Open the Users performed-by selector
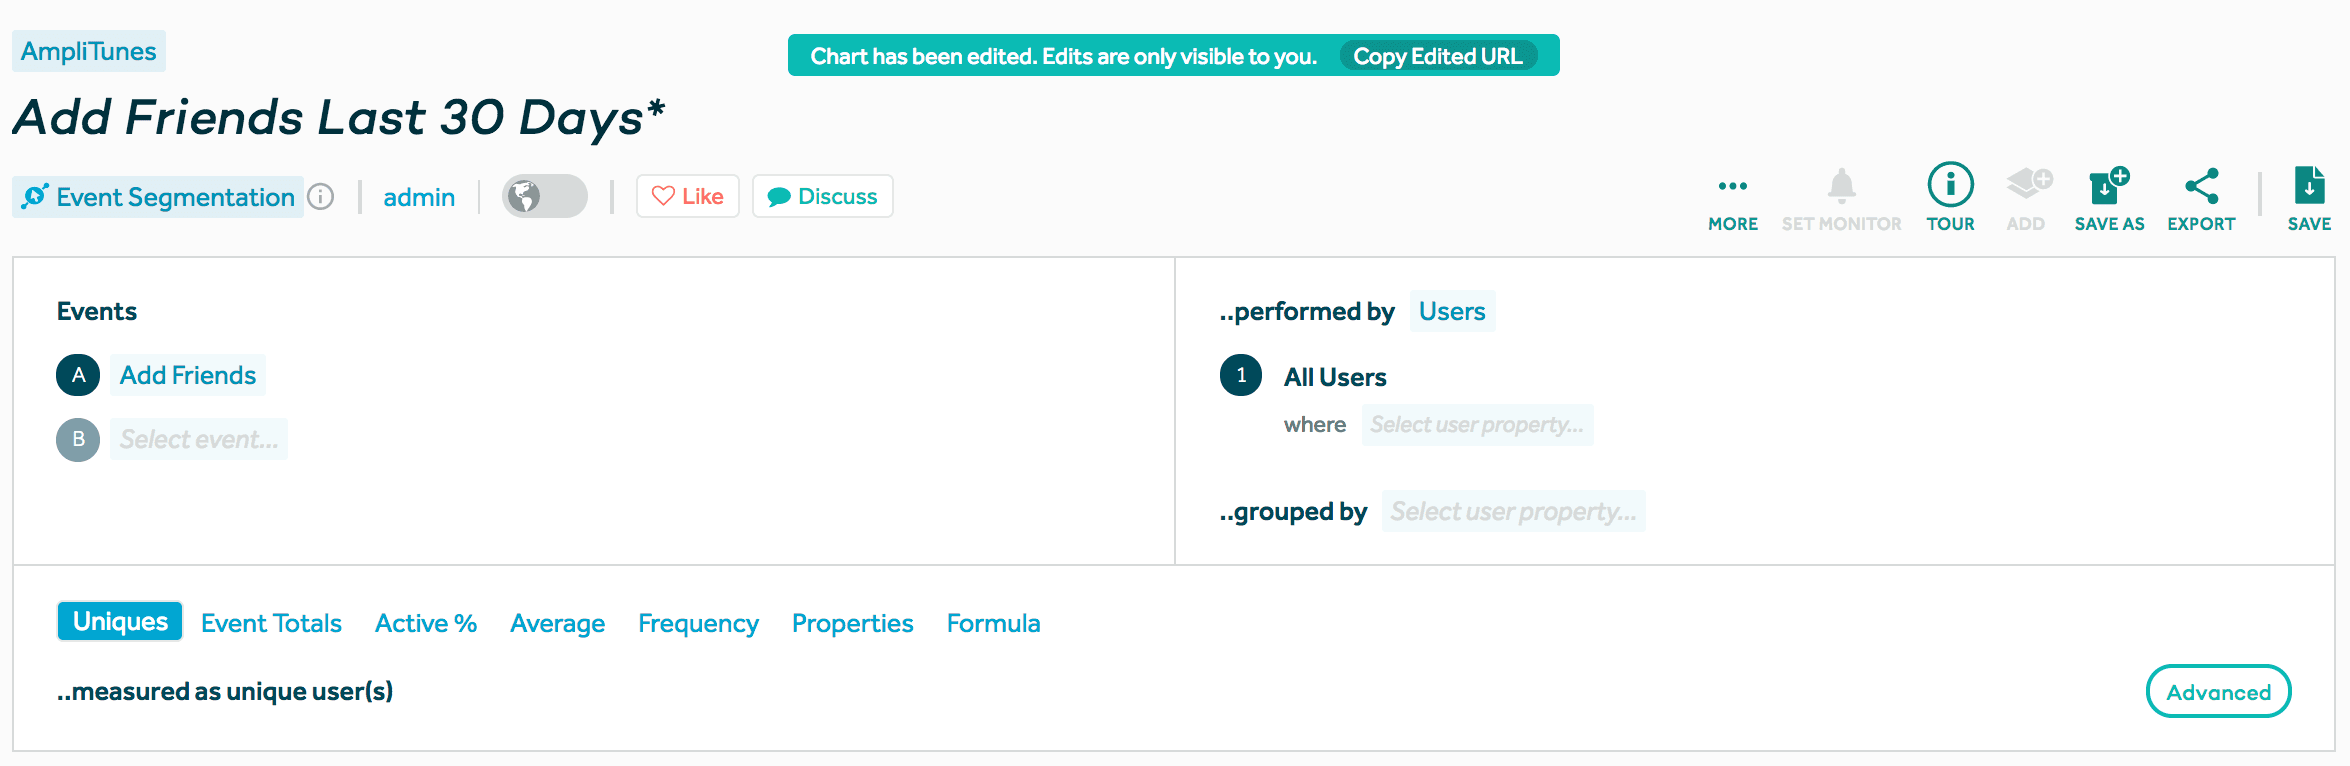2350x766 pixels. point(1452,311)
